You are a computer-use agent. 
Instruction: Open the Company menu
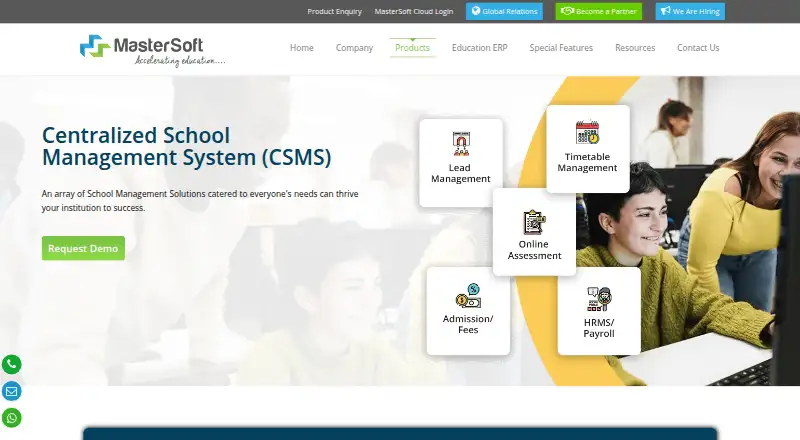pyautogui.click(x=354, y=47)
